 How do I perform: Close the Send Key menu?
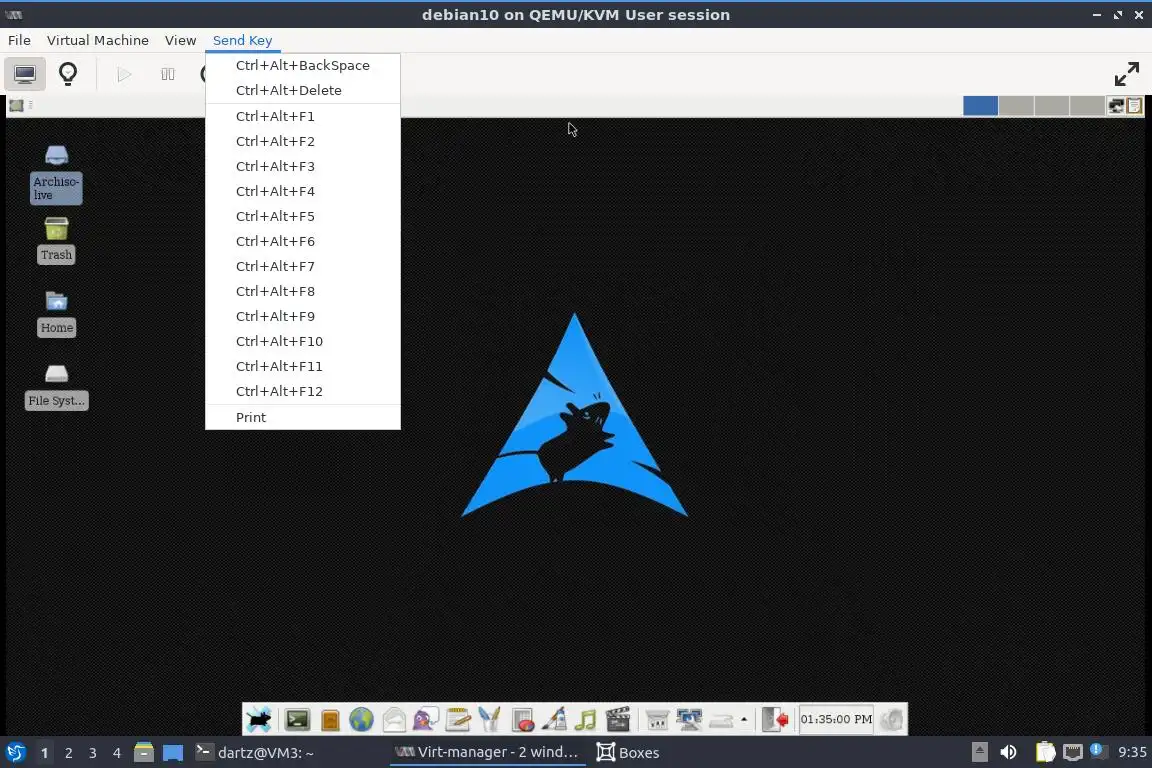[x=242, y=40]
